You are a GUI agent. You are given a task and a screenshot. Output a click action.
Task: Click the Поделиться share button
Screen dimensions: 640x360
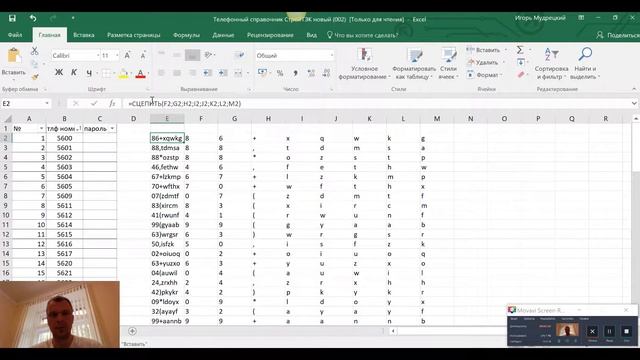(618, 35)
